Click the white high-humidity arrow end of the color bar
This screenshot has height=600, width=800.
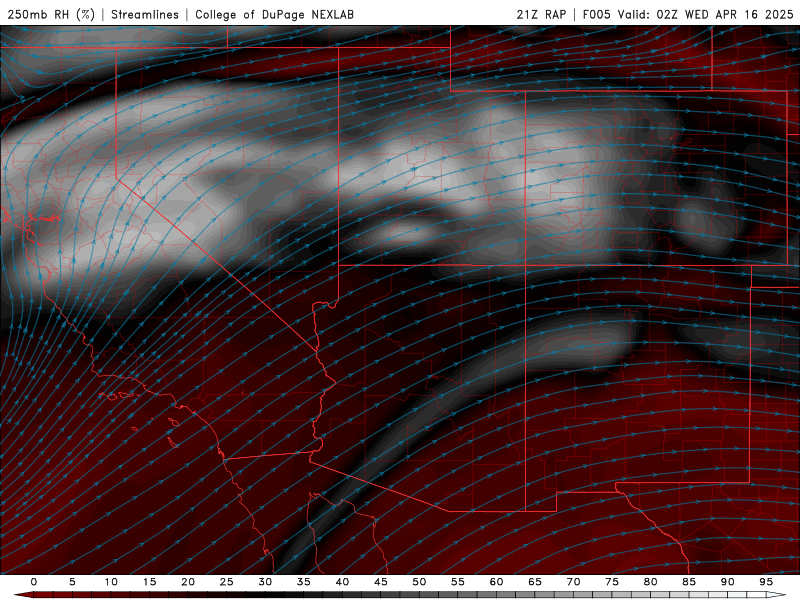[x=776, y=595]
